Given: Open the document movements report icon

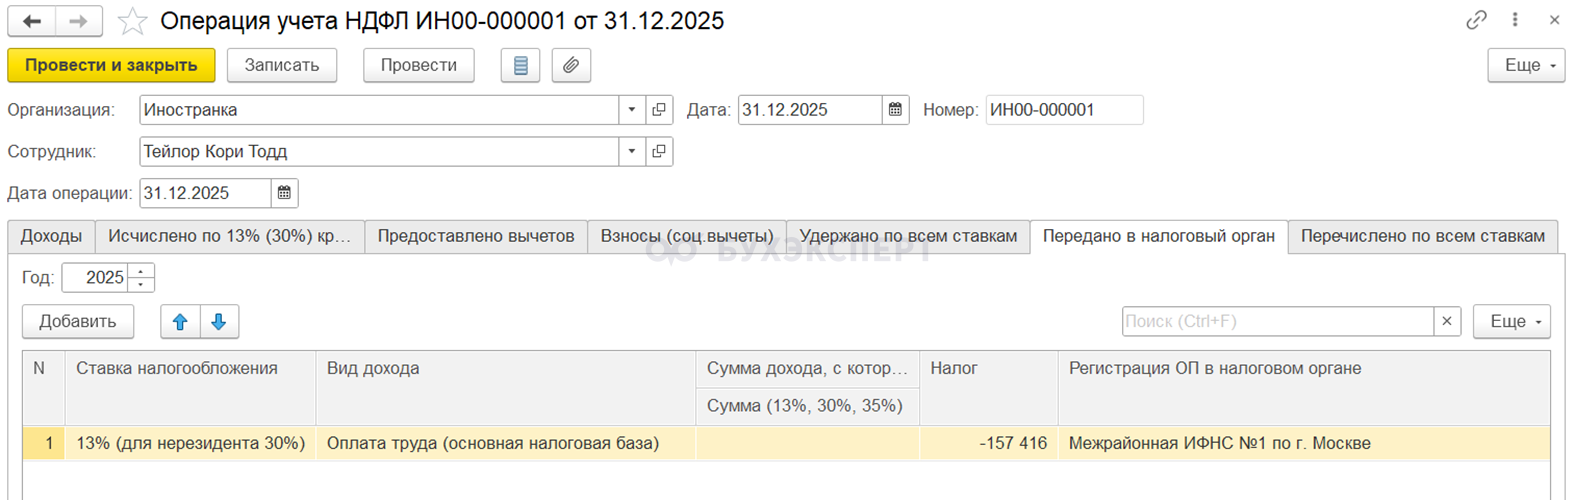Looking at the screenshot, I should click(x=520, y=65).
